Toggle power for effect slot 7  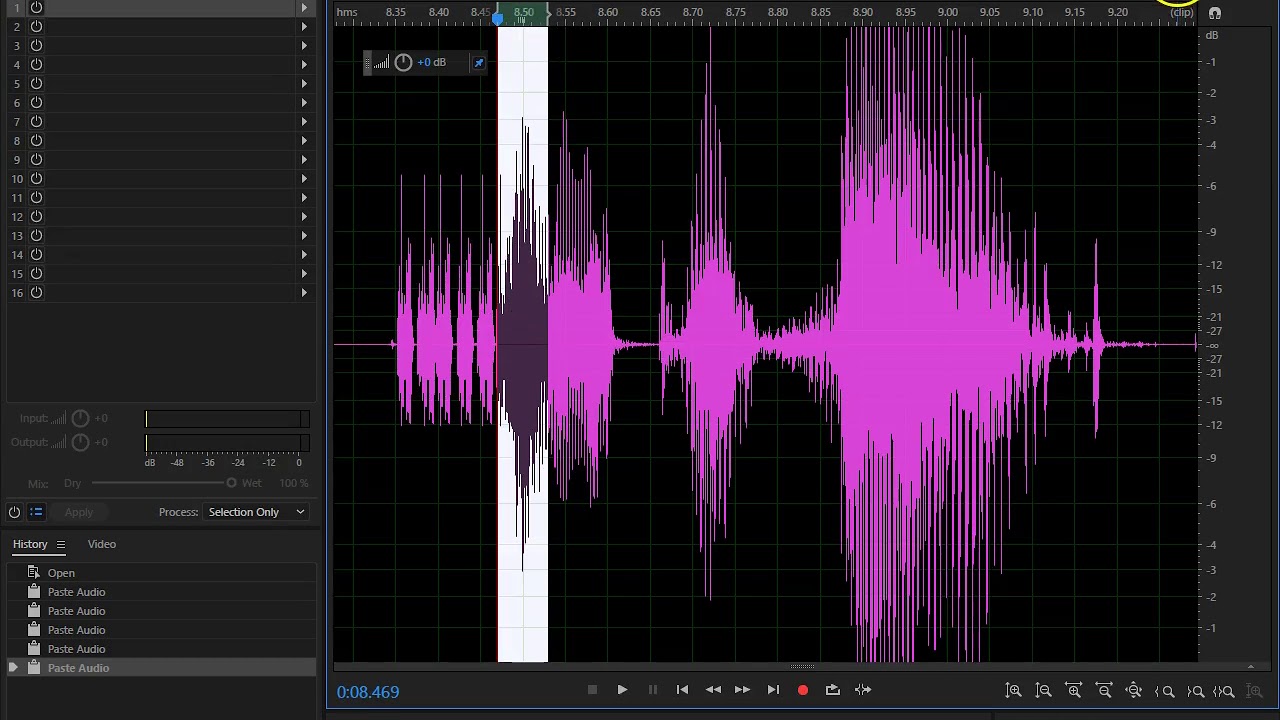tap(36, 121)
